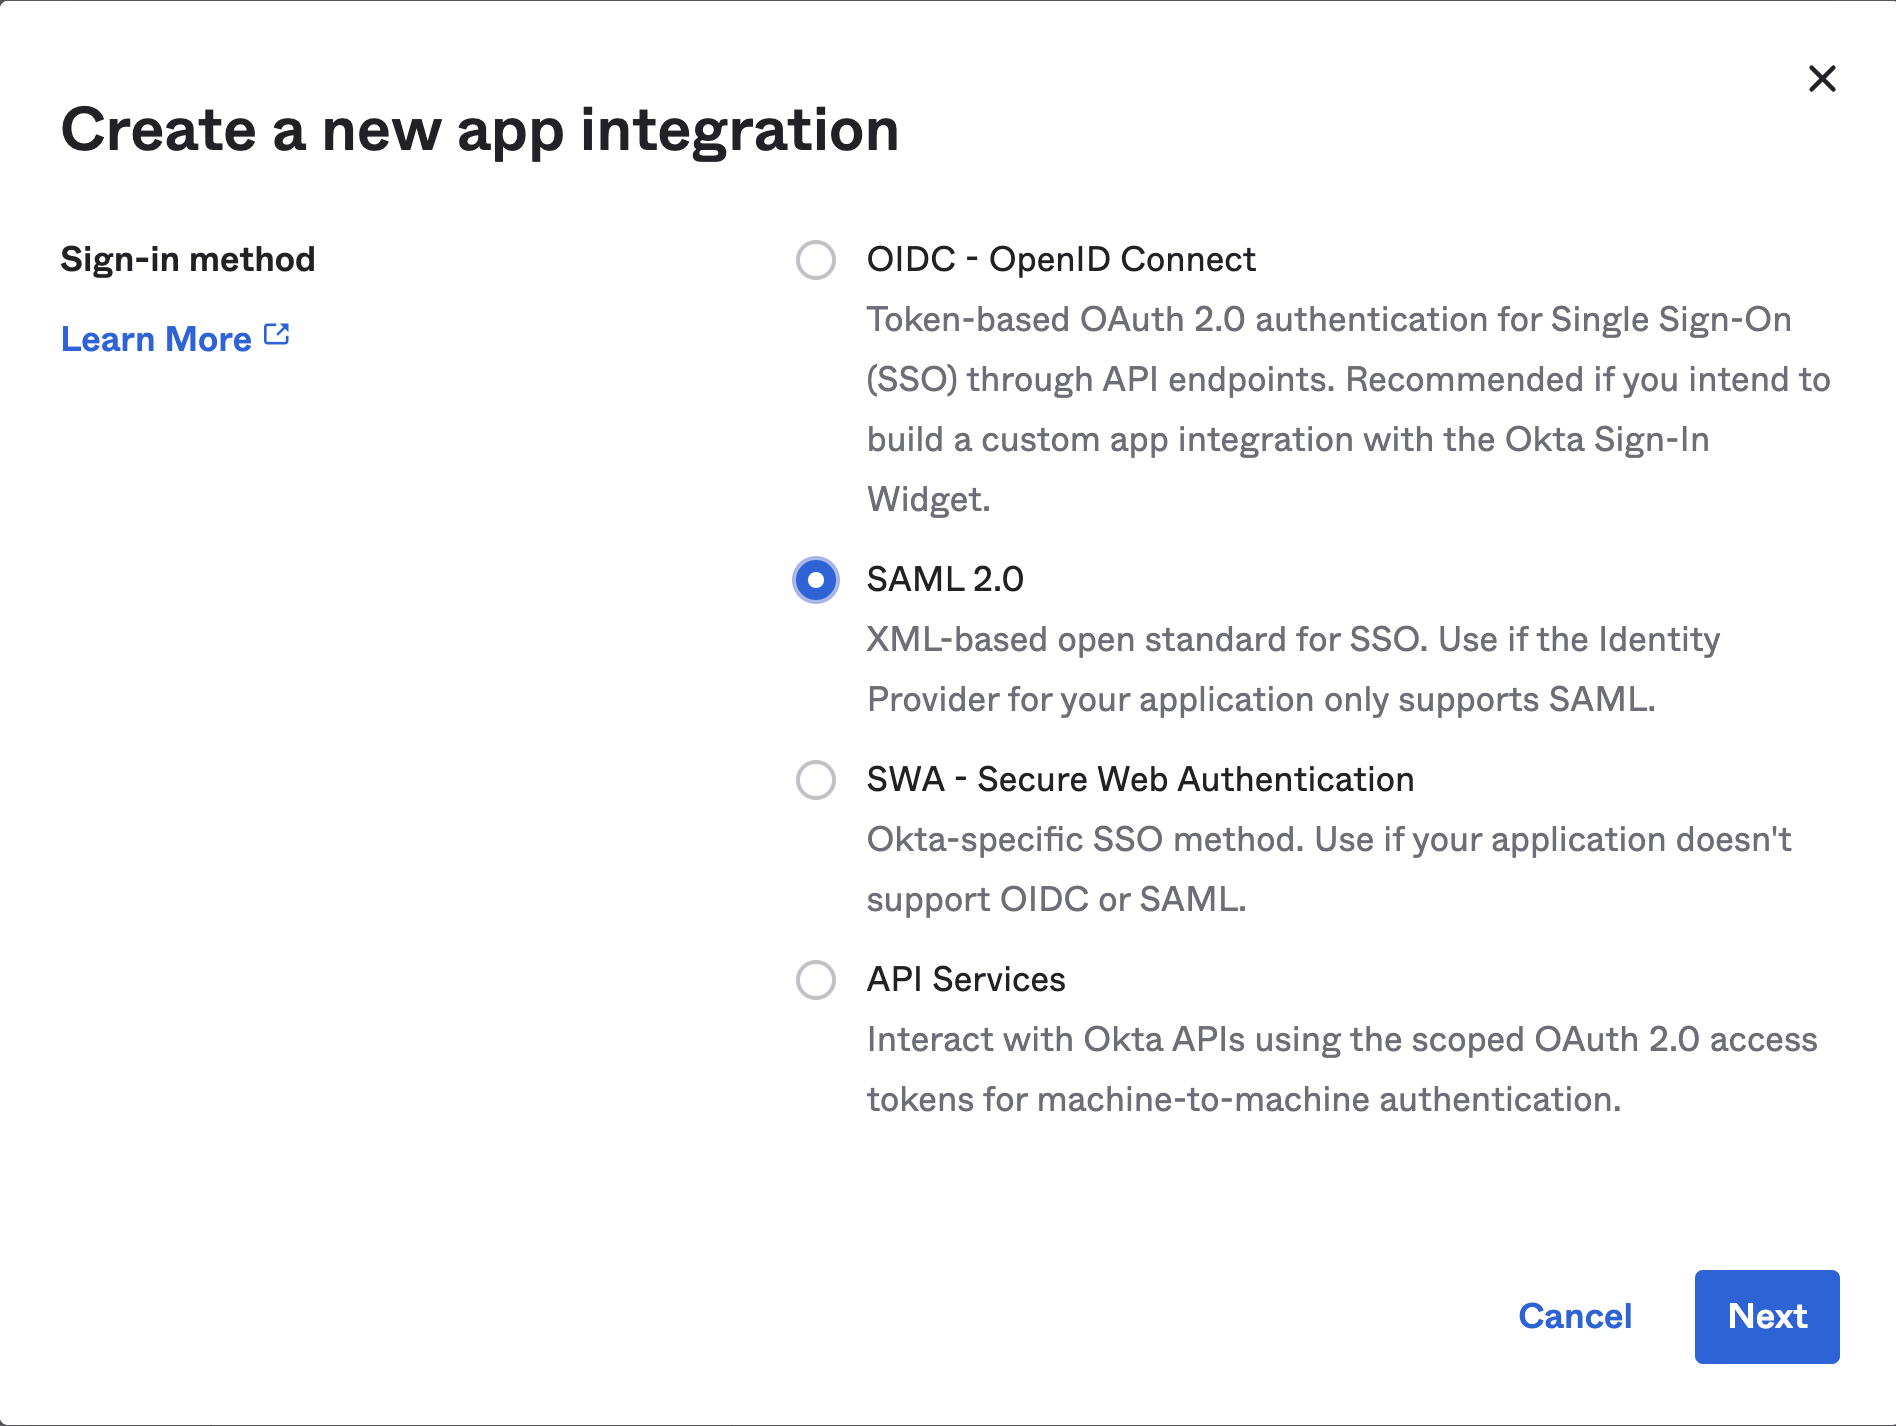Click the blue filled SAML radio indicator
Image resolution: width=1896 pixels, height=1426 pixels.
(x=816, y=579)
